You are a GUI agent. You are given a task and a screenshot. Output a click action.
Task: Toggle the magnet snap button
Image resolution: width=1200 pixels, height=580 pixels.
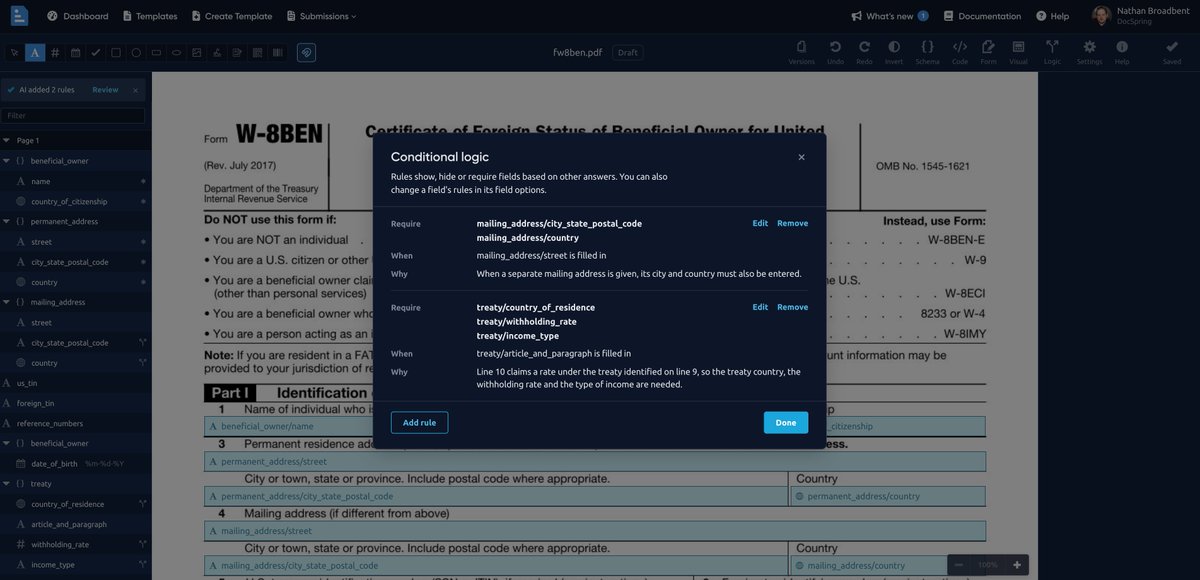pyautogui.click(x=307, y=52)
